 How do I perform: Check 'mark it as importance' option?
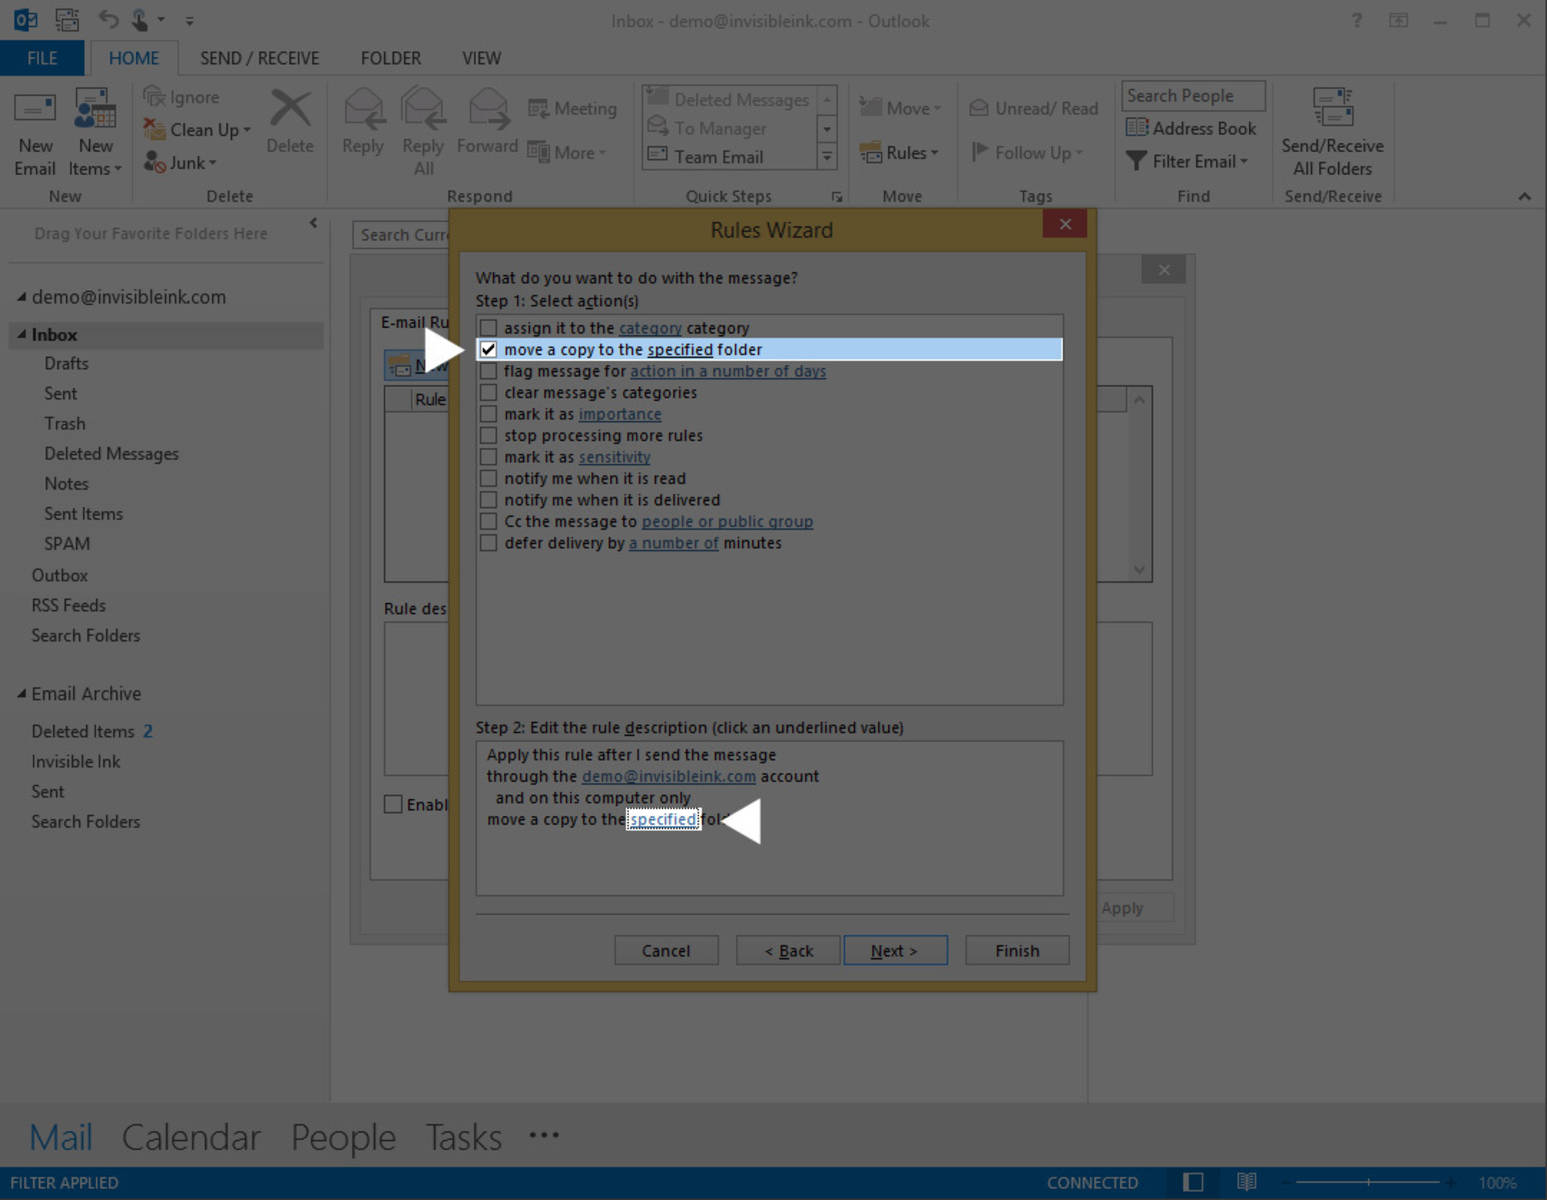(488, 414)
